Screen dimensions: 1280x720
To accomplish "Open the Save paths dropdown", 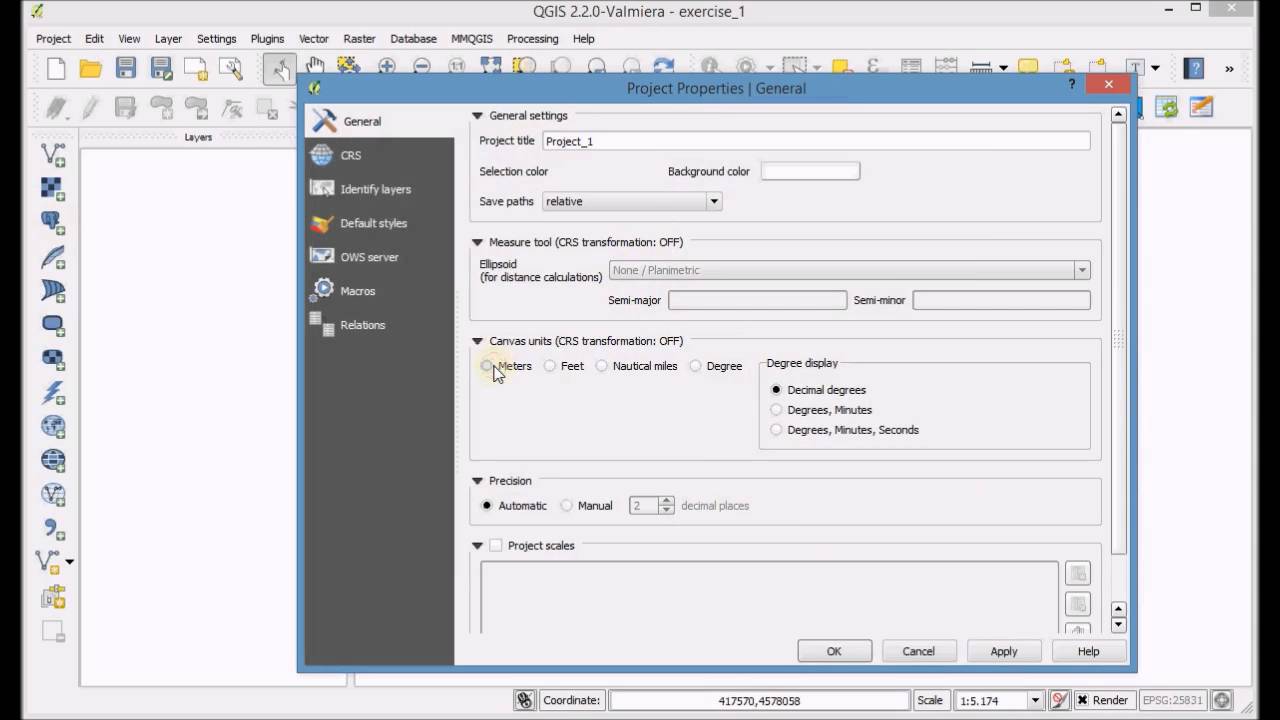I will [631, 201].
